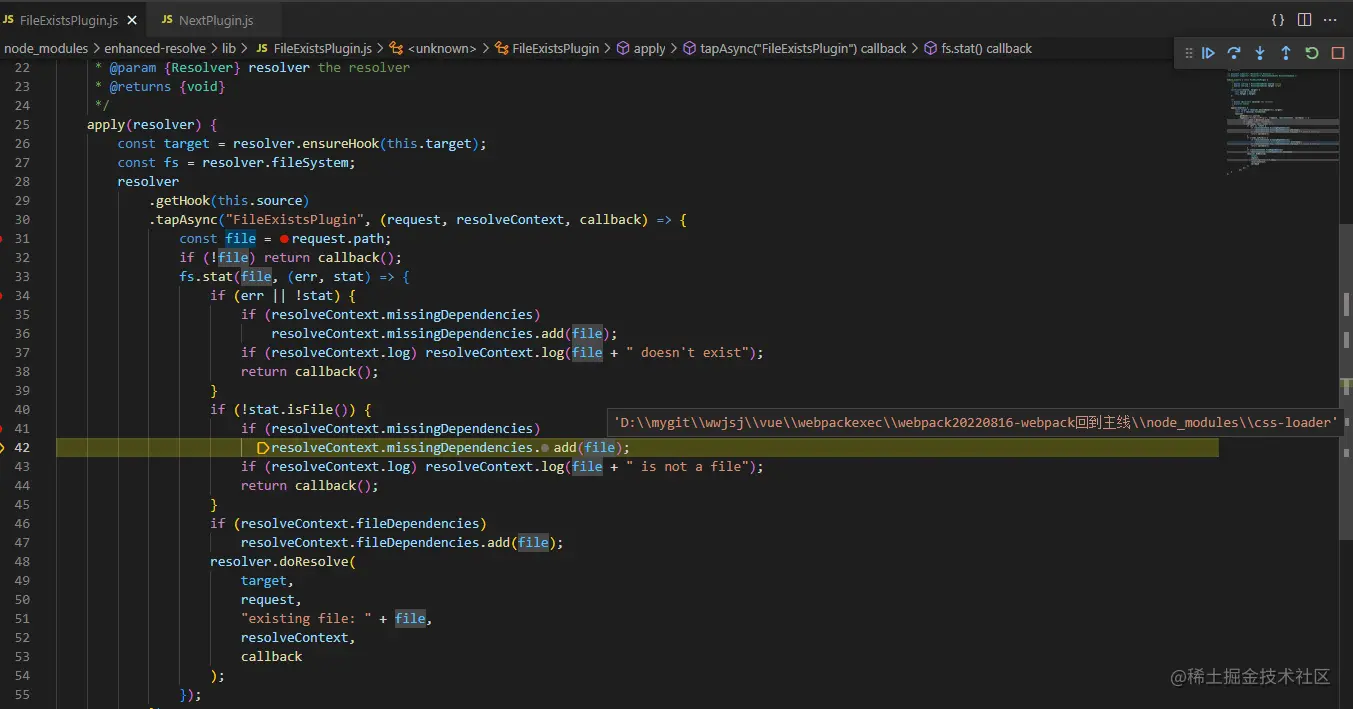Image resolution: width=1353 pixels, height=709 pixels.
Task: Open the lib breadcrumb segment
Action: tap(229, 48)
